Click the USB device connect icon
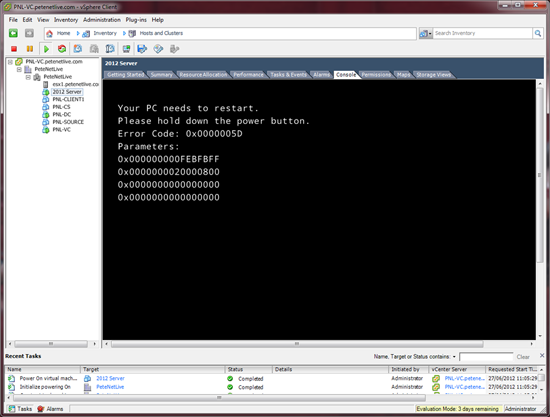This screenshot has height=417, width=550. tap(174, 49)
